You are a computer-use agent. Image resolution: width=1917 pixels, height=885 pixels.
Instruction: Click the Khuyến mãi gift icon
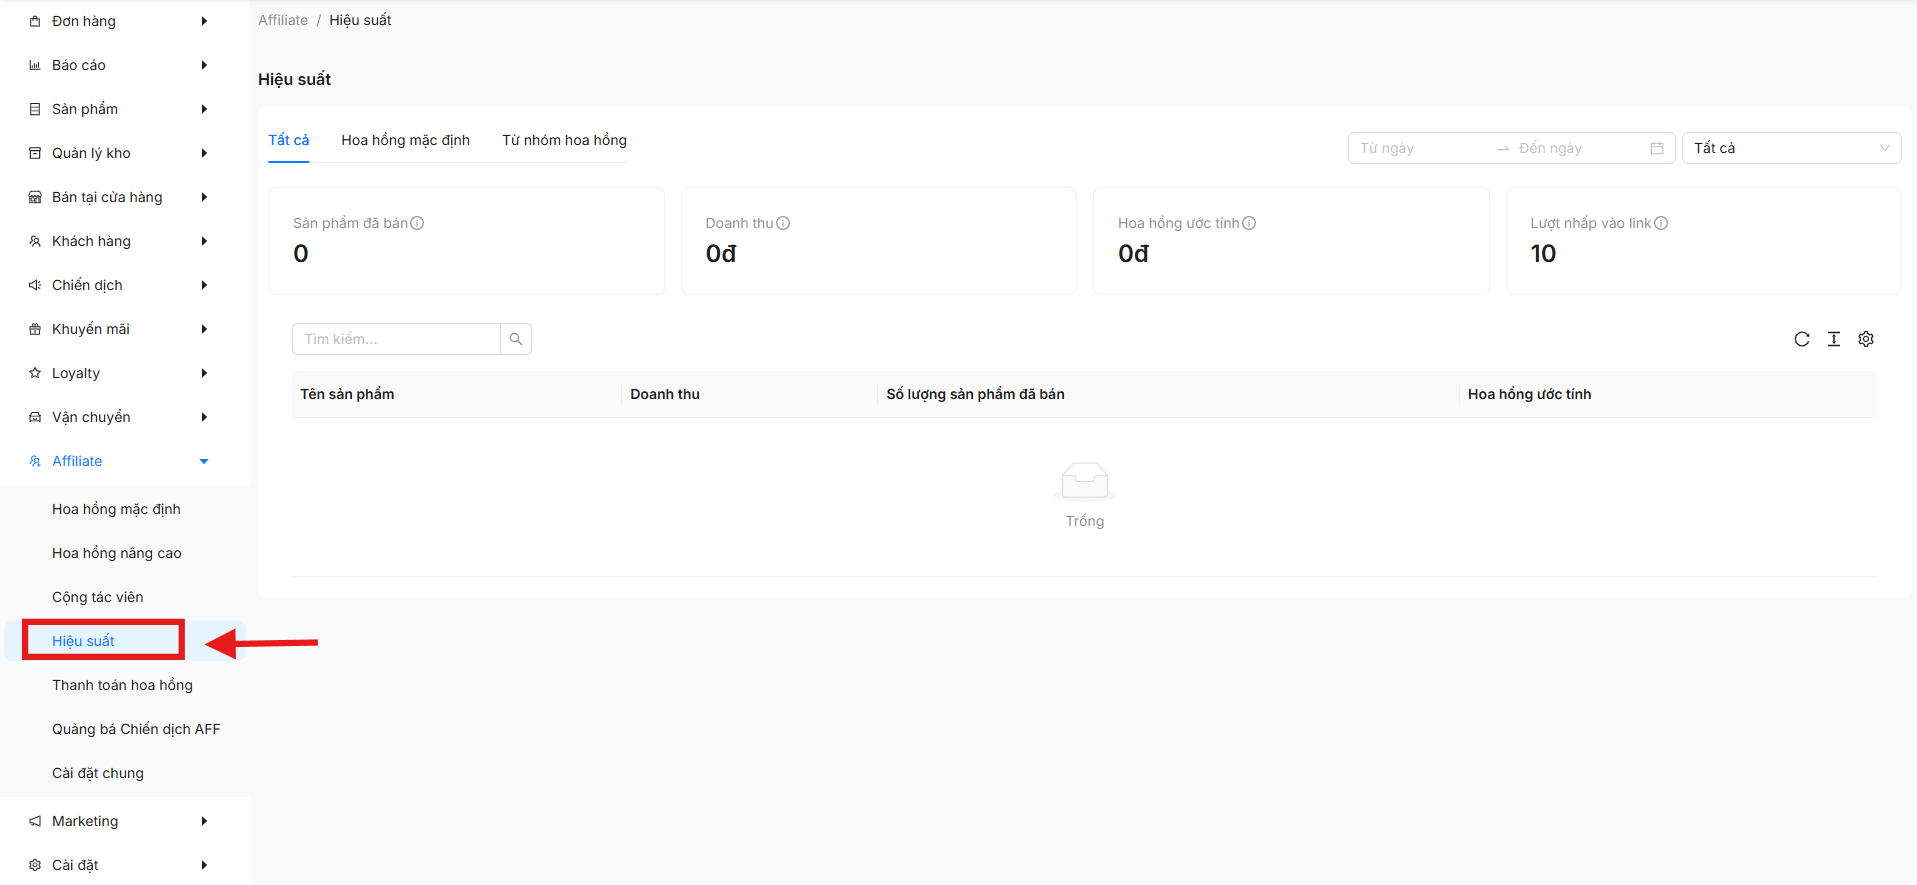coord(35,329)
